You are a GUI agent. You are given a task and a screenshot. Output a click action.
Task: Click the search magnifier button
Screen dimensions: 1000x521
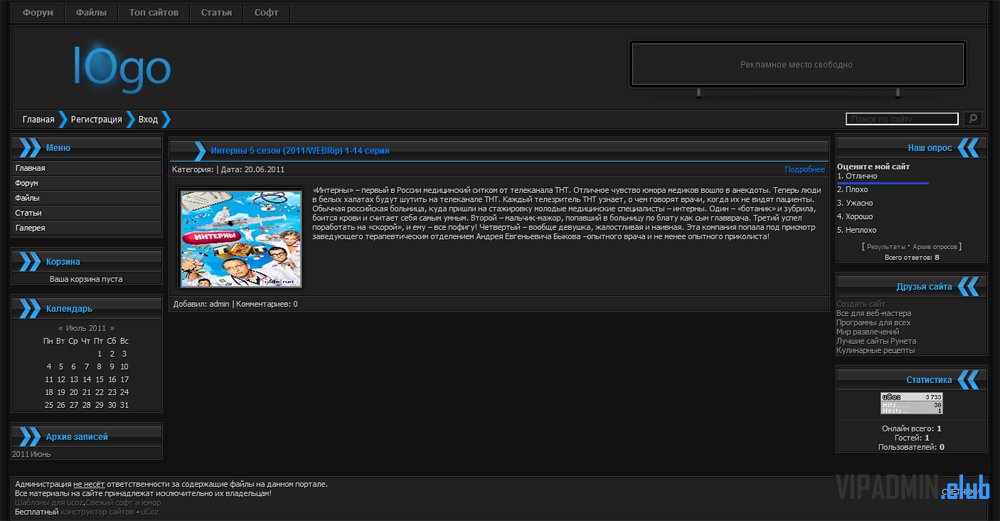973,119
